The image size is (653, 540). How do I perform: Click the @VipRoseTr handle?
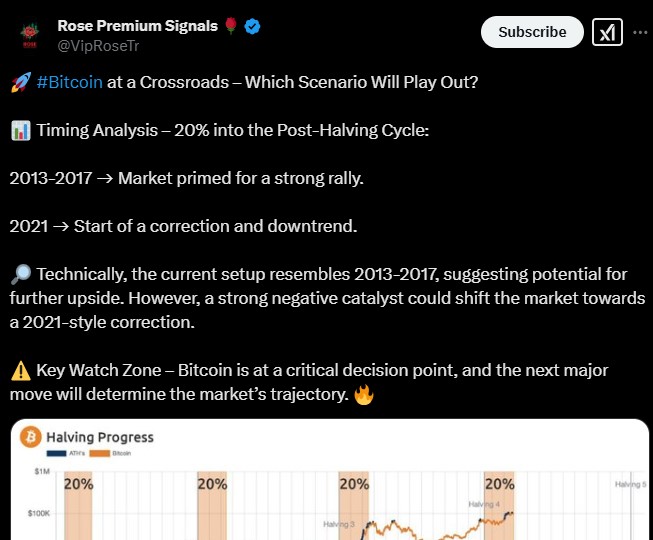pos(98,46)
